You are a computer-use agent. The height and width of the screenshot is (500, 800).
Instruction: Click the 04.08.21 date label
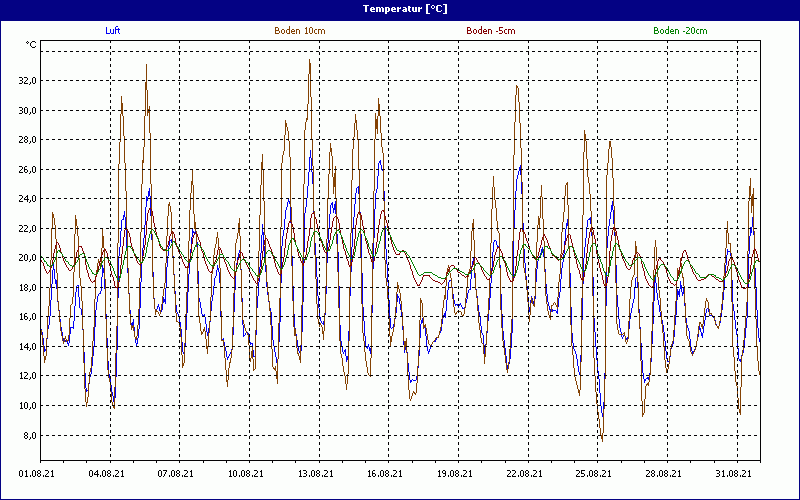(x=106, y=474)
